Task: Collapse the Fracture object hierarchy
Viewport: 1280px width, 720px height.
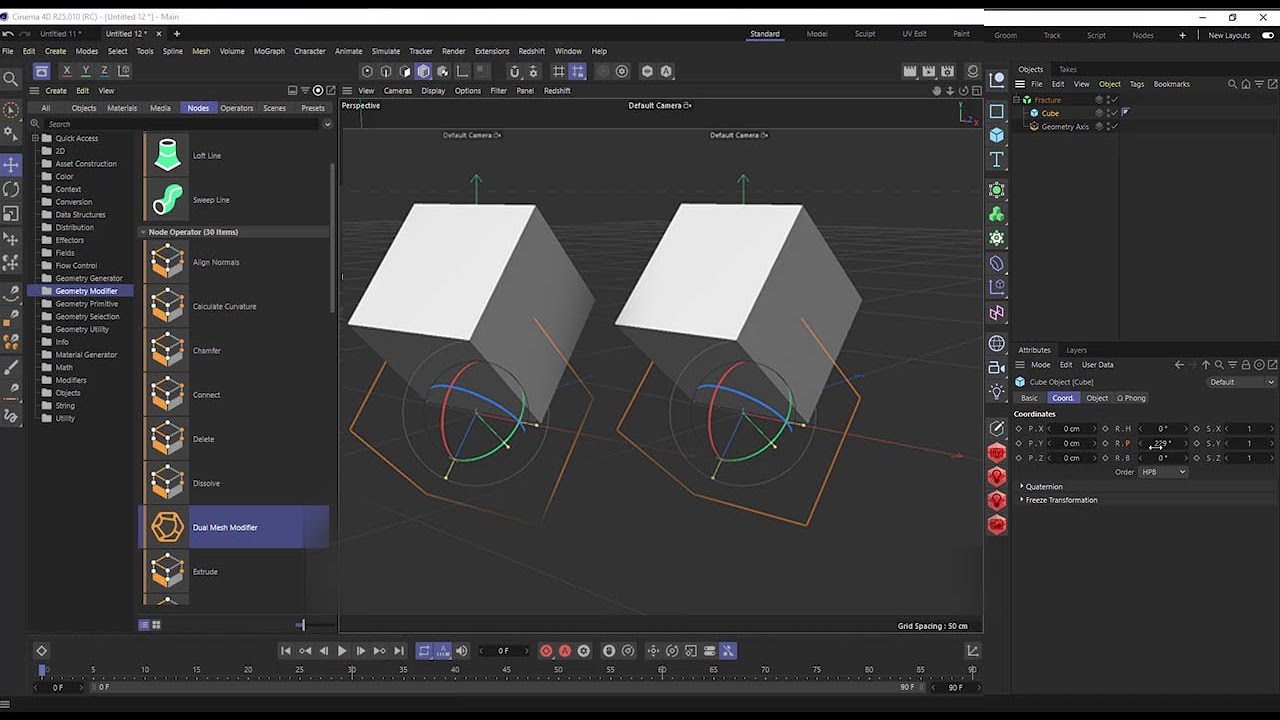Action: pyautogui.click(x=1017, y=100)
